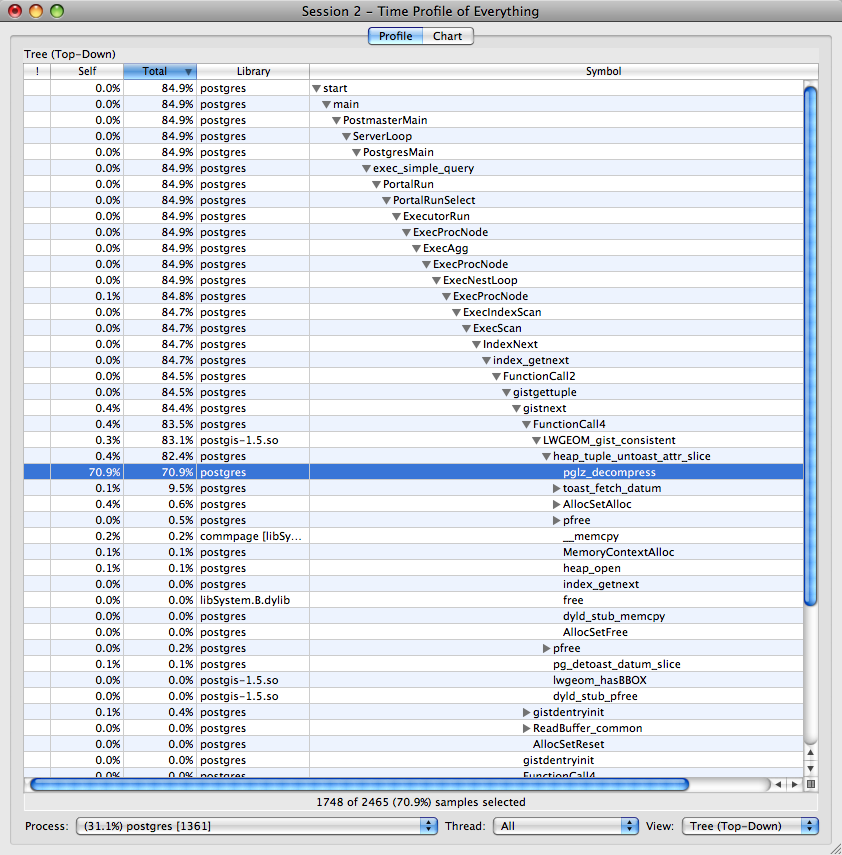
Task: Expand the AllocSetAlloc disclosure triangle
Action: (557, 504)
